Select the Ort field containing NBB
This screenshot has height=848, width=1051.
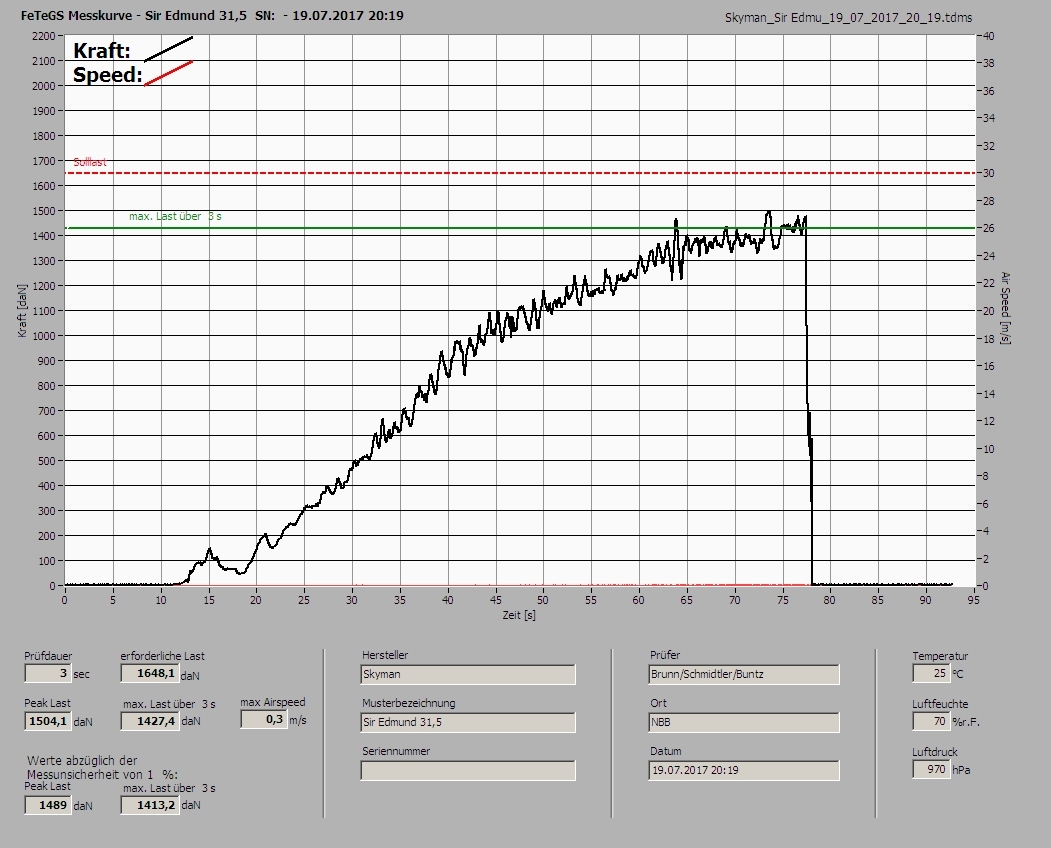[x=744, y=723]
